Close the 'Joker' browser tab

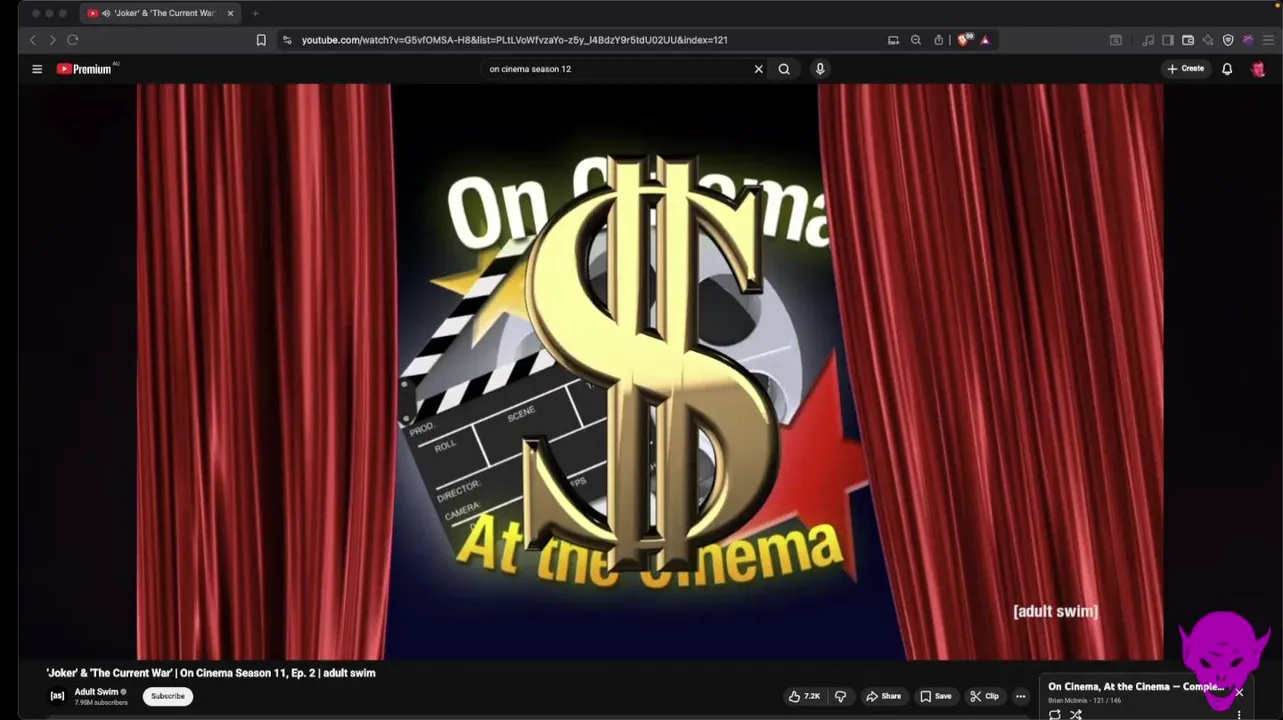click(230, 13)
